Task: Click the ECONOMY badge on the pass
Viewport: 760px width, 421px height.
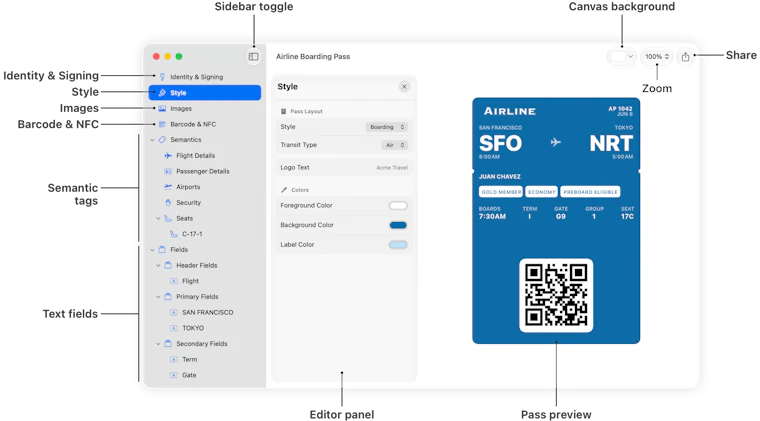Action: 541,192
